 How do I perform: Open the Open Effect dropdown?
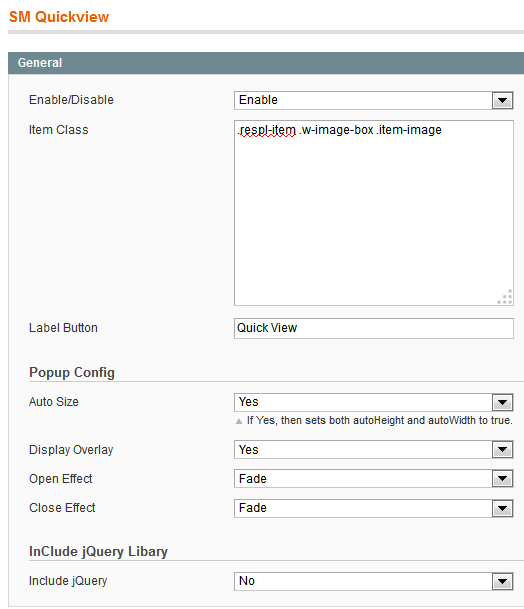[374, 478]
